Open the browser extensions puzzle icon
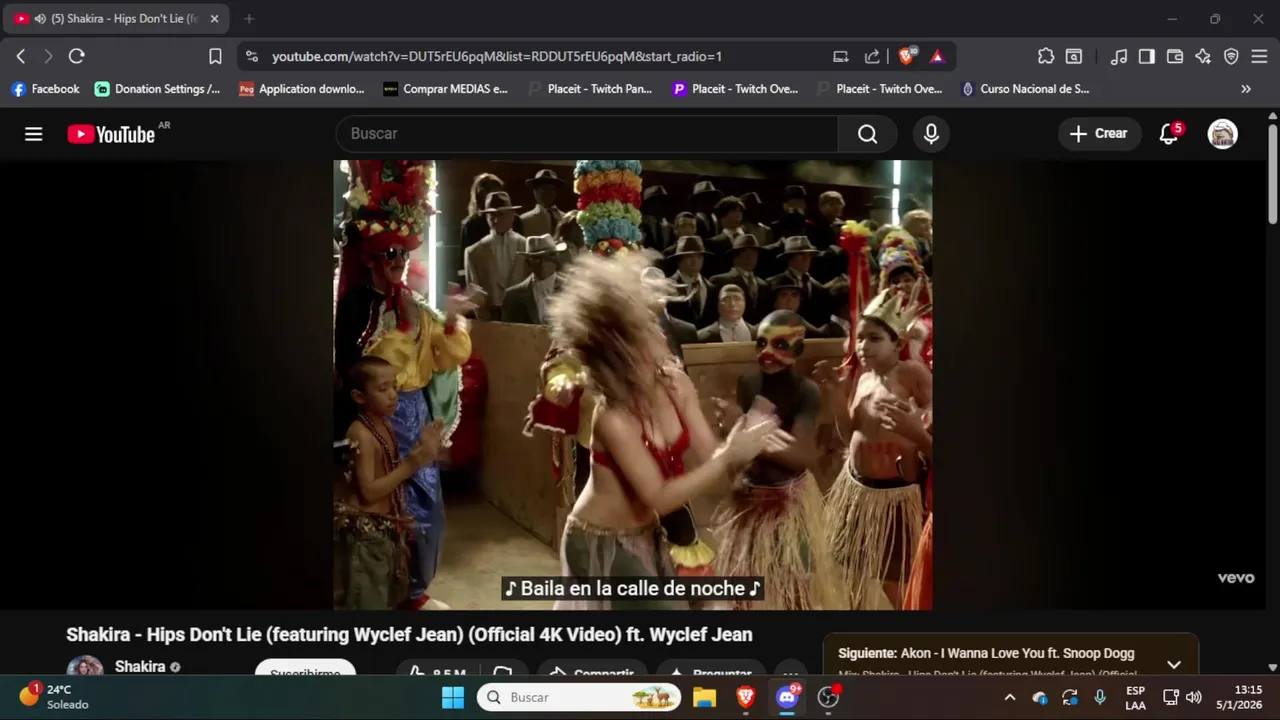 pyautogui.click(x=1046, y=57)
